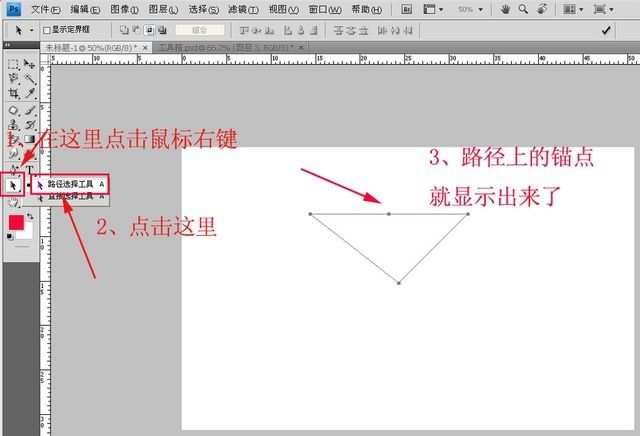Click the middle anchor point on top edge
Image resolution: width=640 pixels, height=436 pixels.
tap(389, 214)
